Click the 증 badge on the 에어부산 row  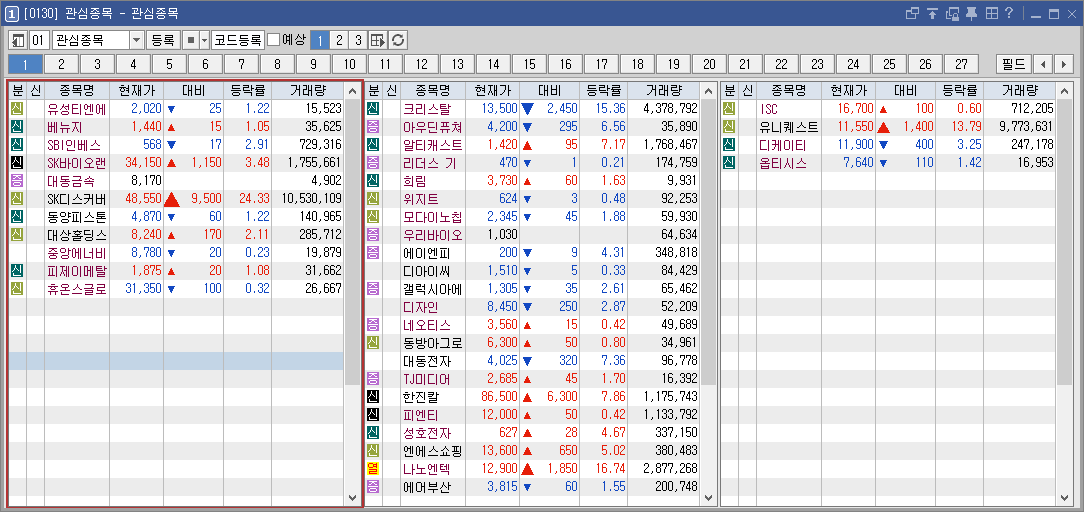373,486
